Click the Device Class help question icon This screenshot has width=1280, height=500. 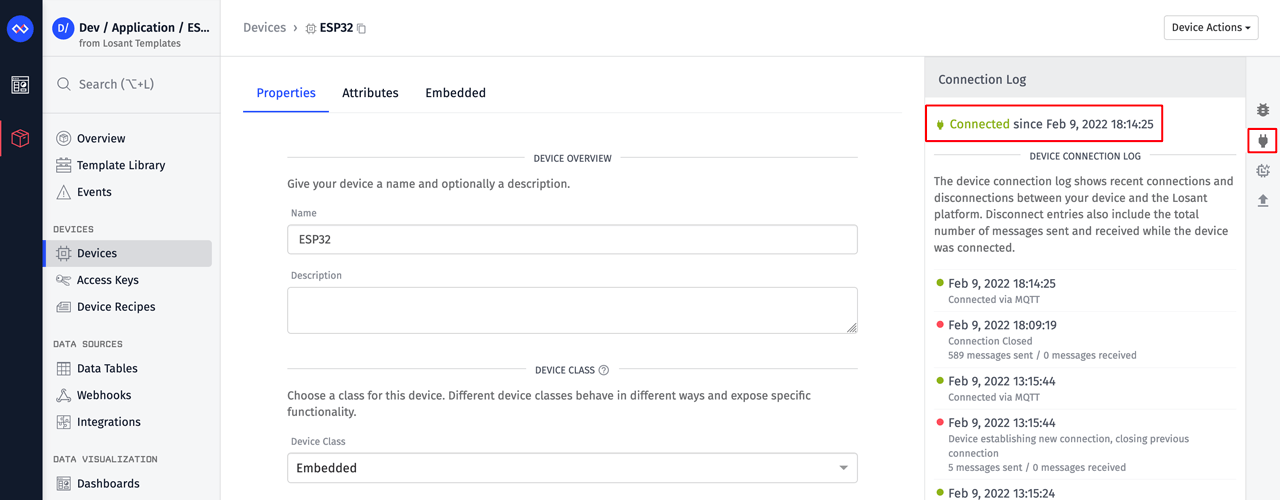tap(603, 370)
